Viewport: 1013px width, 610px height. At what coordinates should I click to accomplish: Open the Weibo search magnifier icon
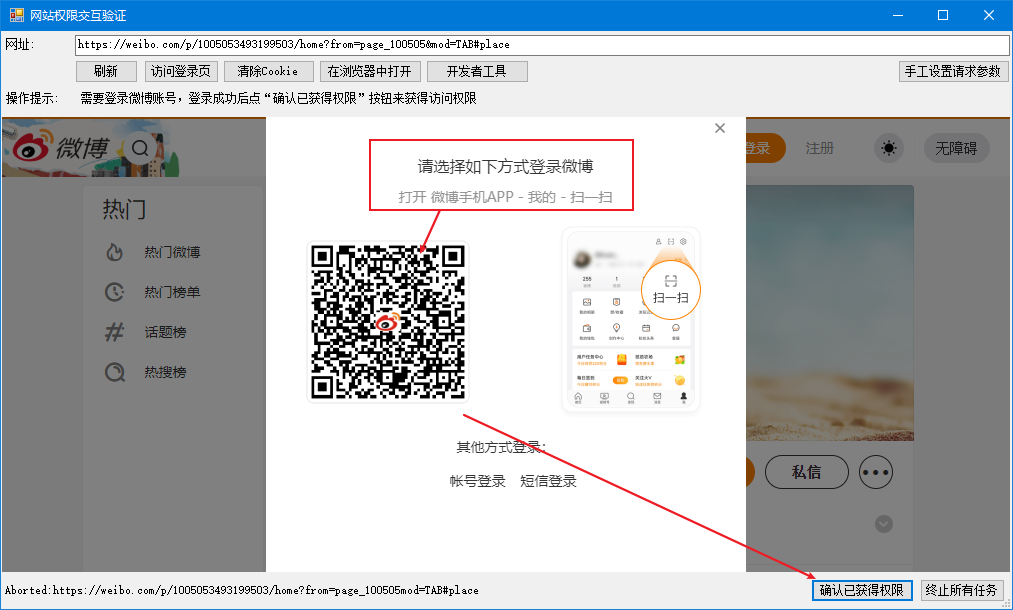pos(140,149)
